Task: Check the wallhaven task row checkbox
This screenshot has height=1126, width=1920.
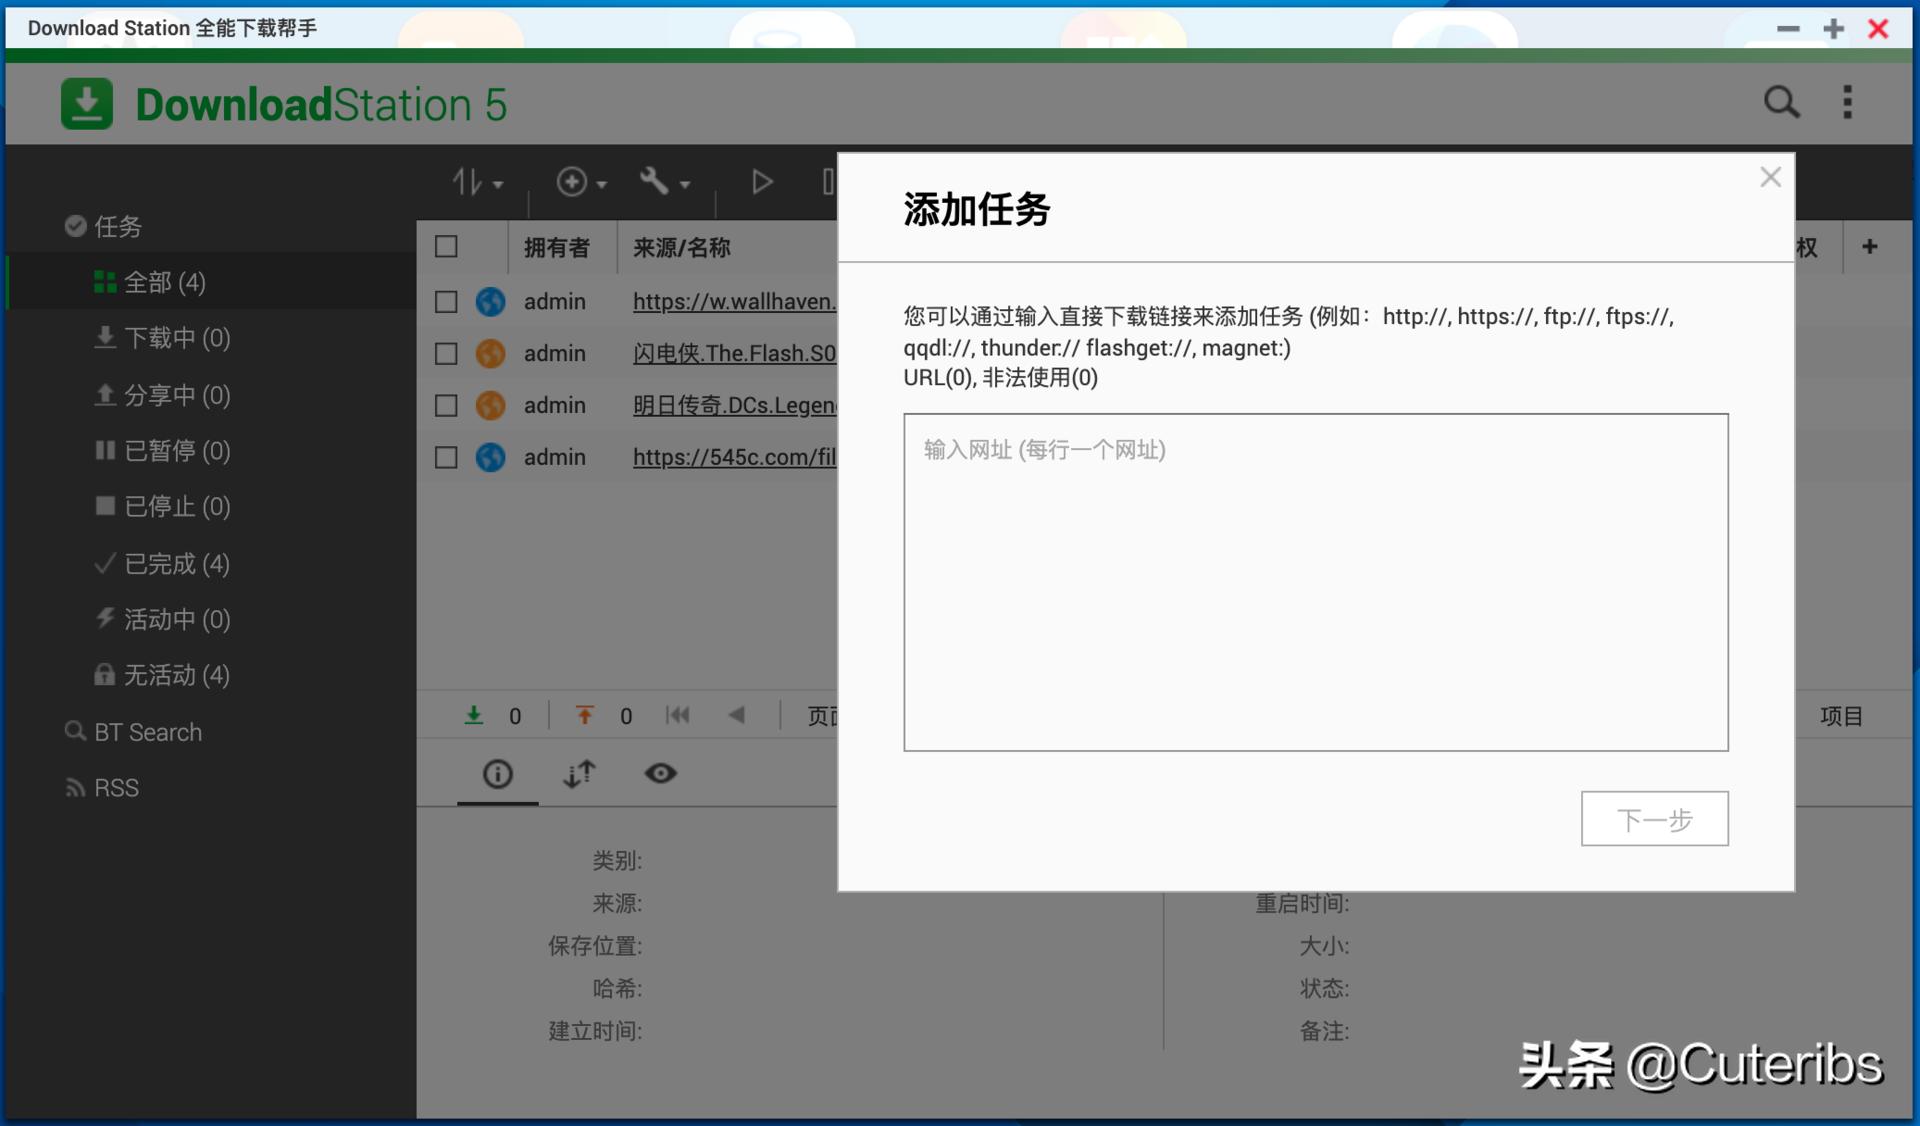Action: [446, 302]
